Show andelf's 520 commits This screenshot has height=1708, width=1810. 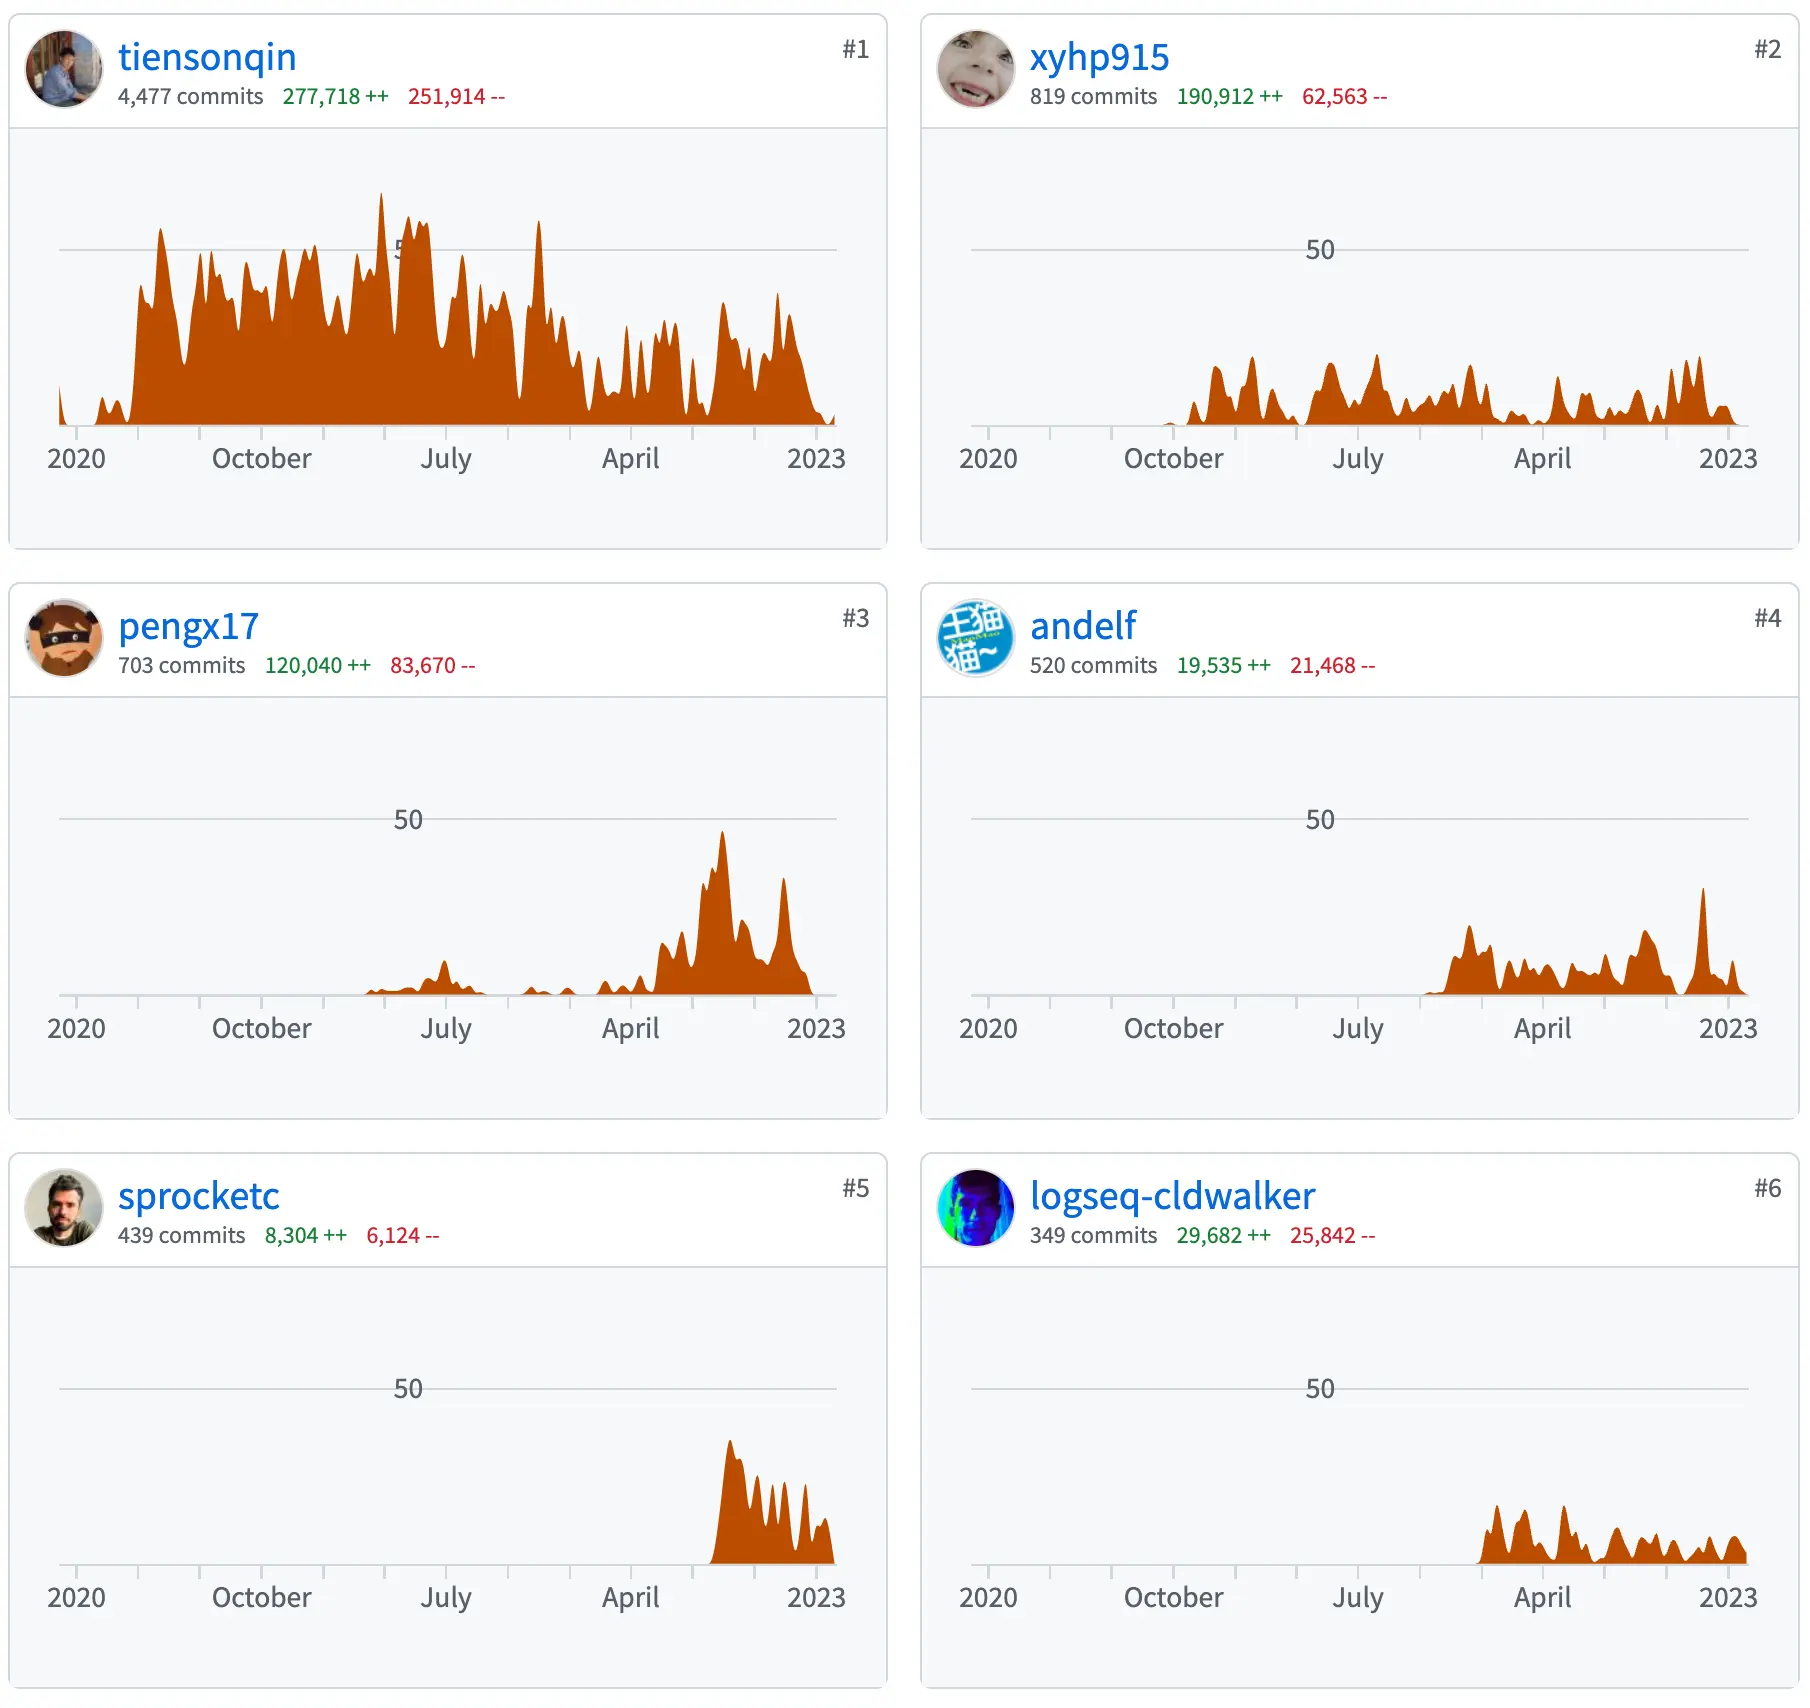coord(1093,666)
